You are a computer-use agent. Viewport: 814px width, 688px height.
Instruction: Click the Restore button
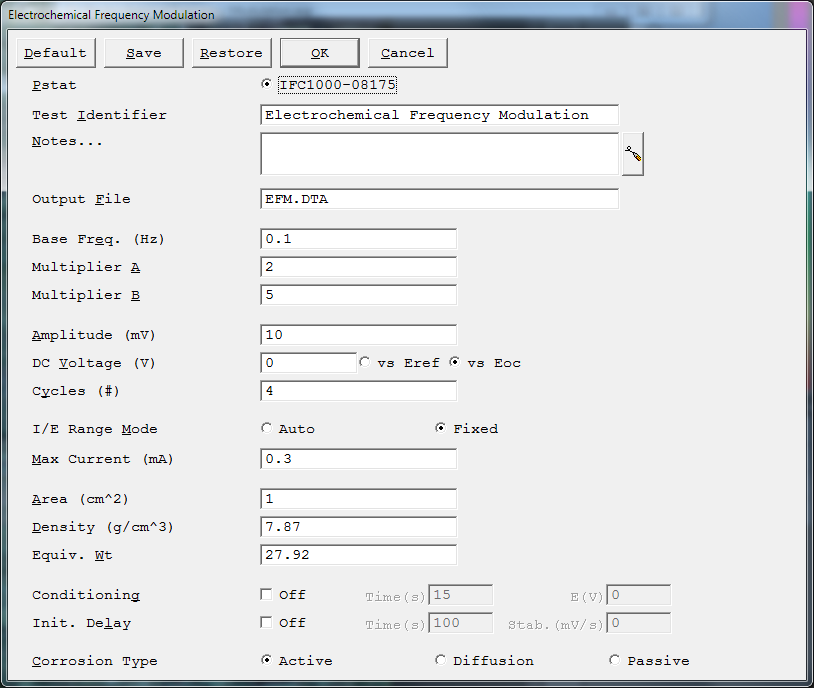(x=232, y=53)
